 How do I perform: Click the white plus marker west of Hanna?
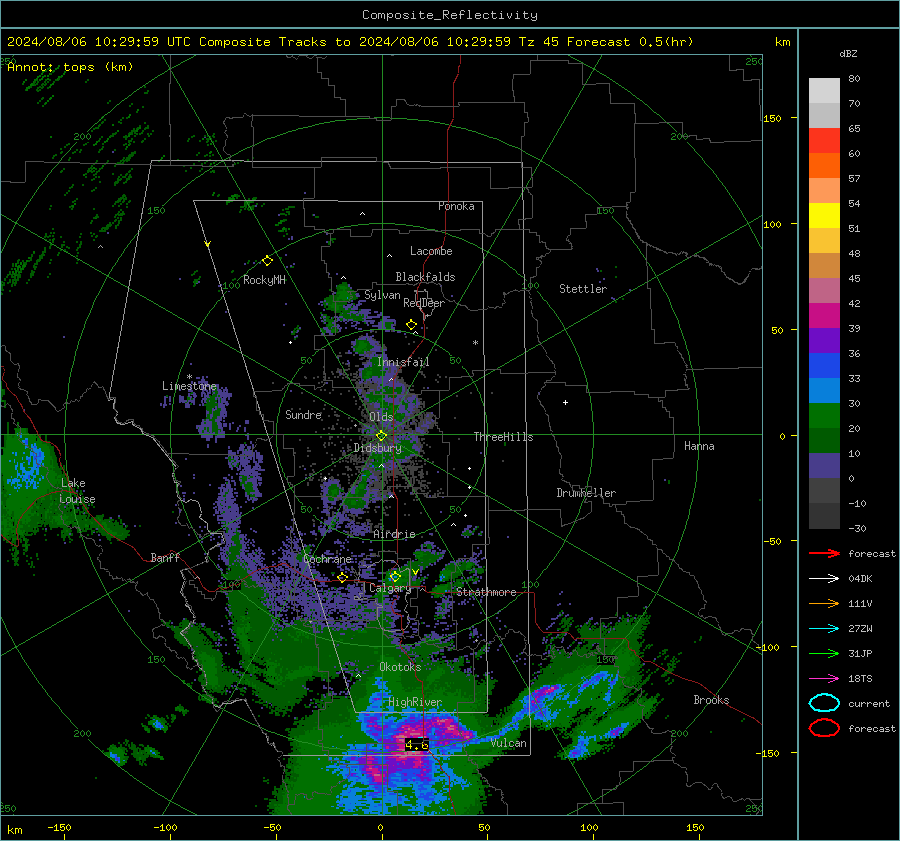coord(565,402)
